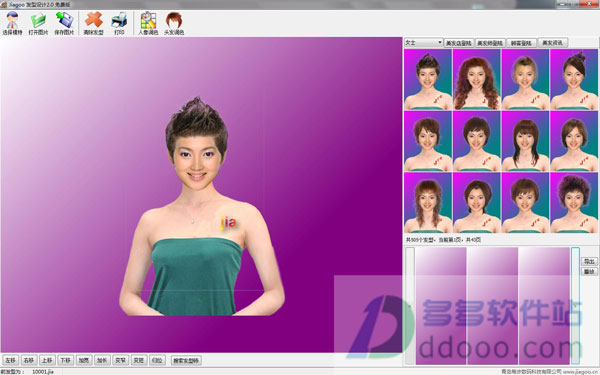Click the hairstyle count and page info text
This screenshot has height=375, width=600.
(443, 240)
